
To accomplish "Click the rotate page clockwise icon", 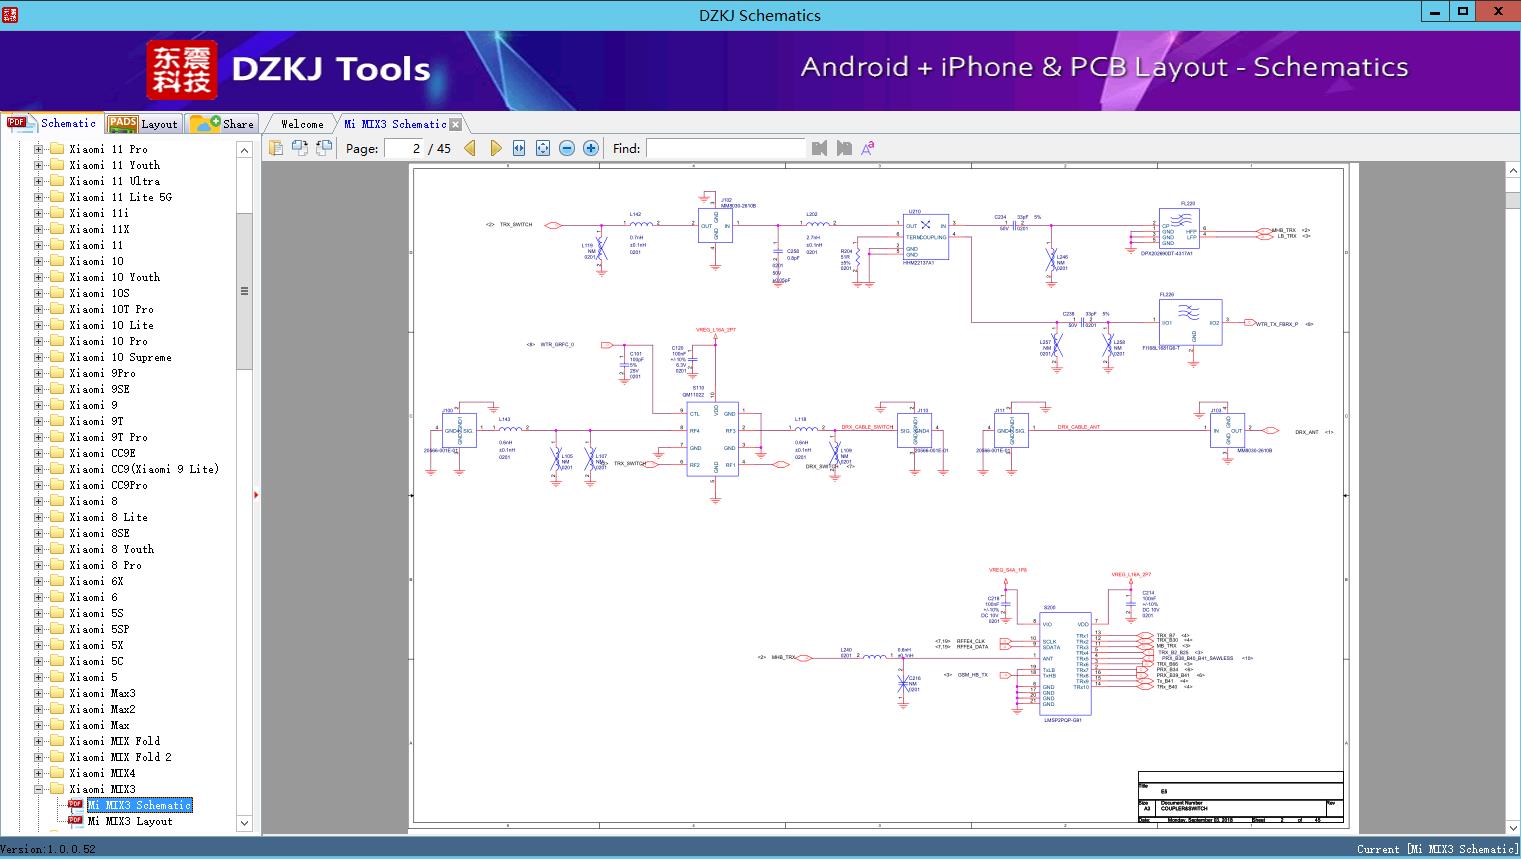I will [324, 148].
